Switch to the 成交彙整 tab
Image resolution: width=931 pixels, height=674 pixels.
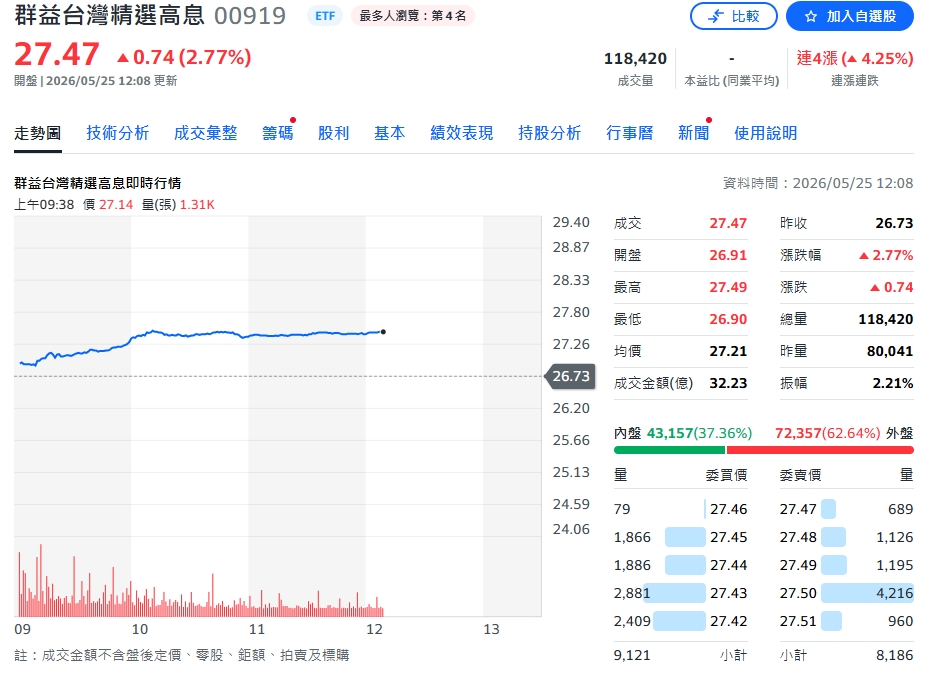(205, 133)
